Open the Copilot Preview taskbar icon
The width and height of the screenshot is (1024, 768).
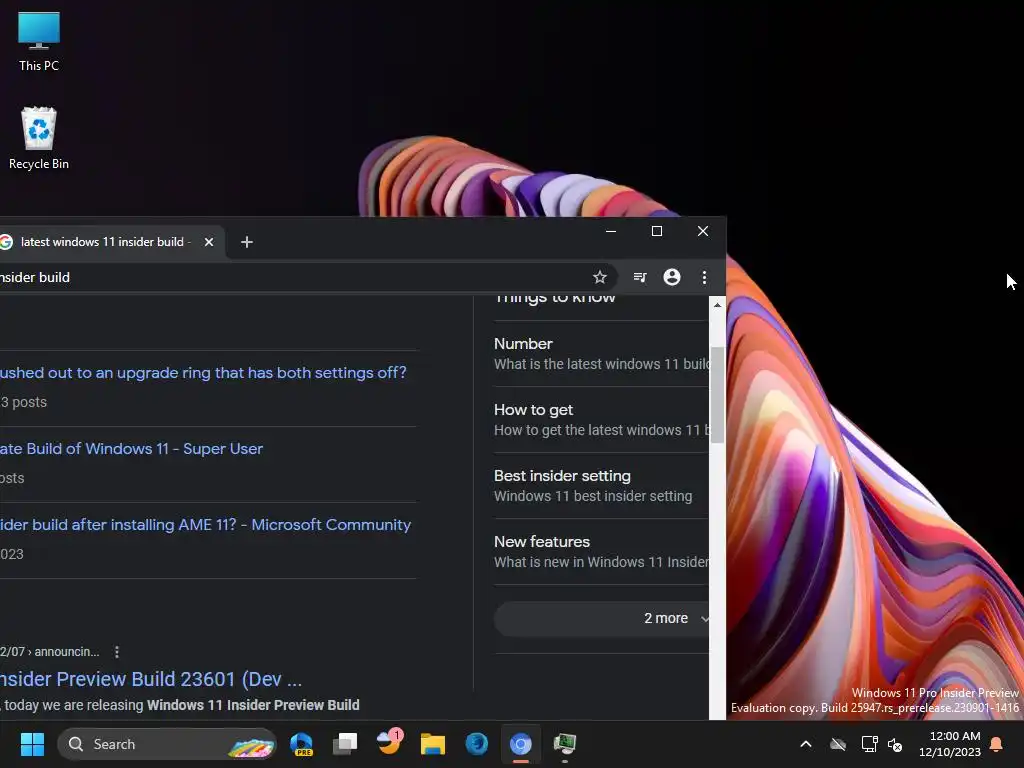coord(302,744)
